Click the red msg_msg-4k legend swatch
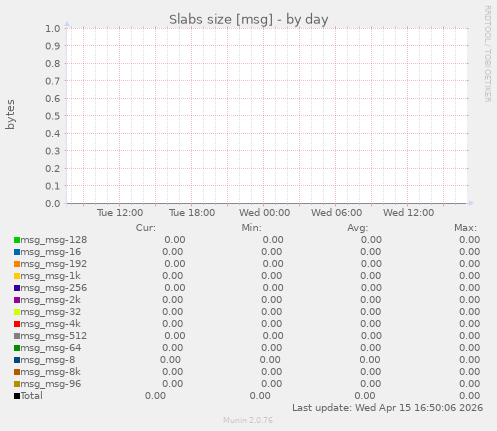The image size is (497, 431). click(x=17, y=324)
